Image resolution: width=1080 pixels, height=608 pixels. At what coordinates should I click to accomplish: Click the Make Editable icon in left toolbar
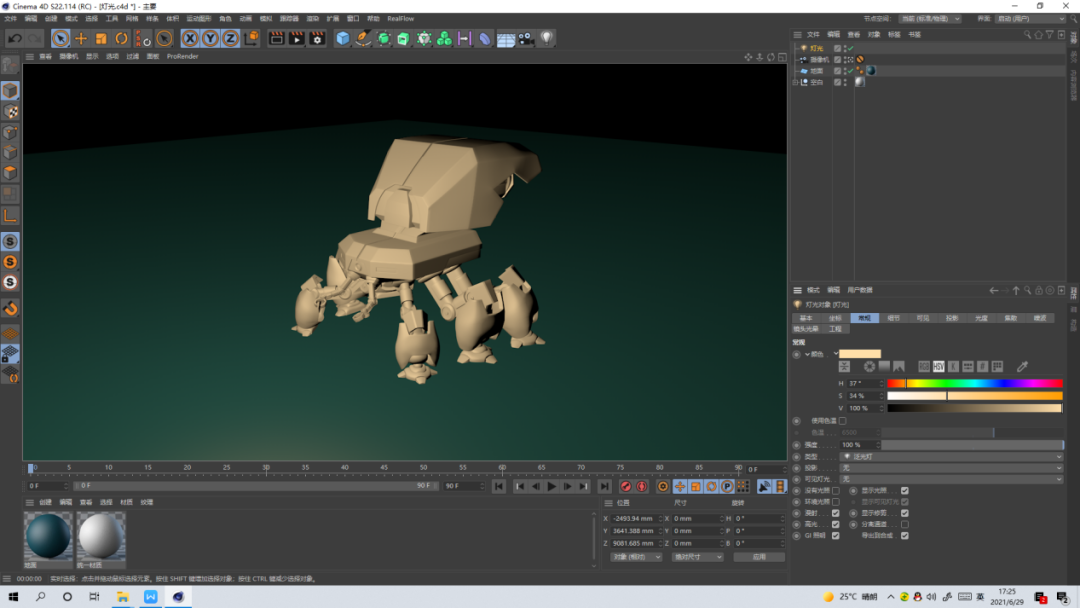[10, 66]
